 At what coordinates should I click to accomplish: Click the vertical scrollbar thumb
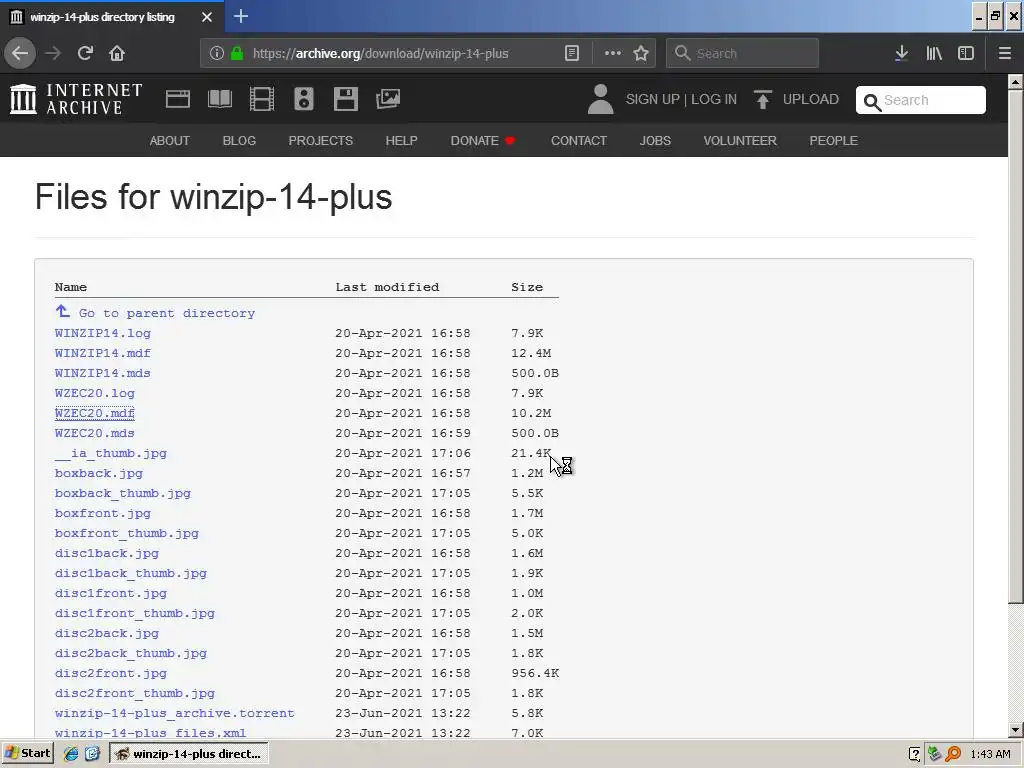(x=1015, y=346)
